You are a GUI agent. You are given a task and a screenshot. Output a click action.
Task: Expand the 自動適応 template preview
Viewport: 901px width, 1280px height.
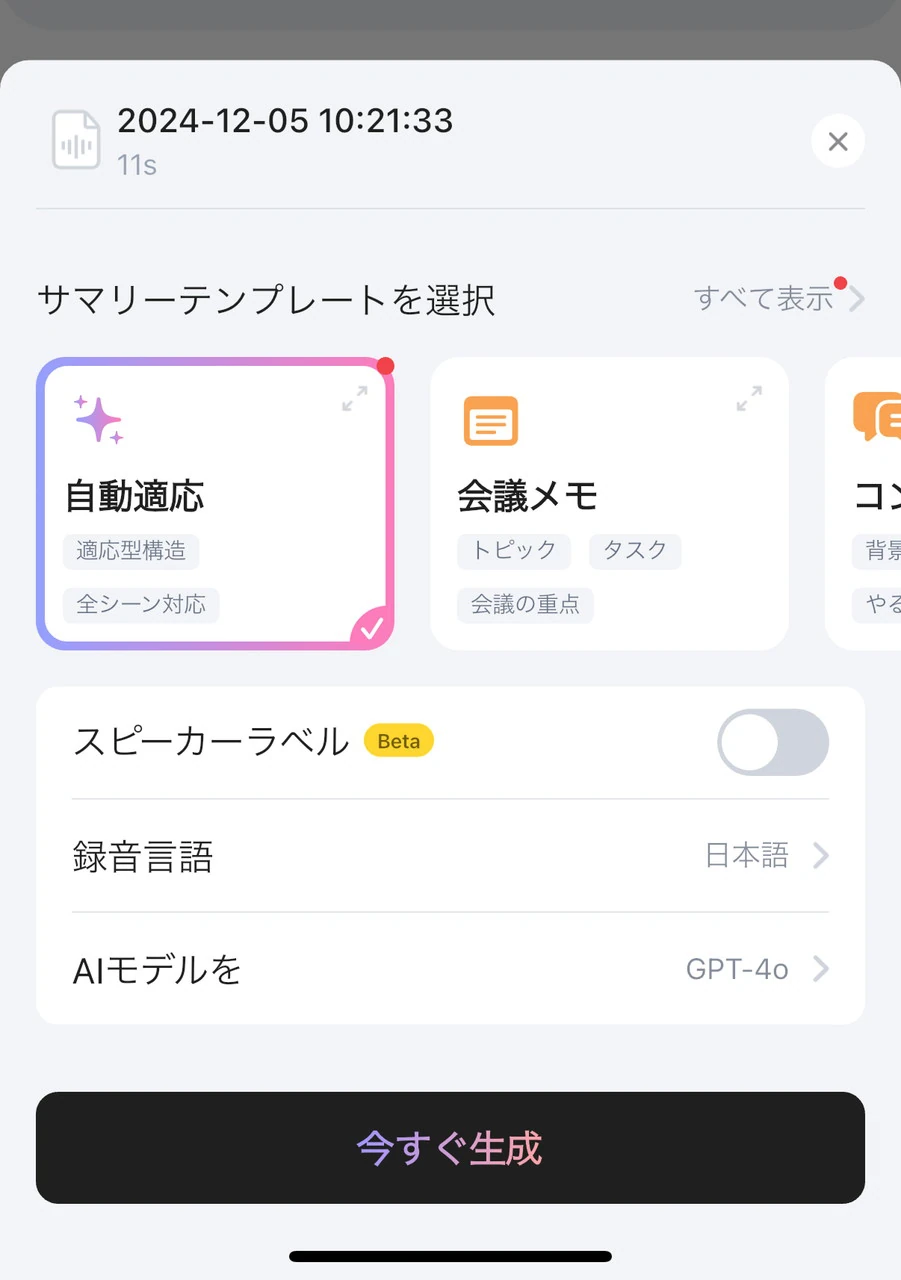pos(354,399)
